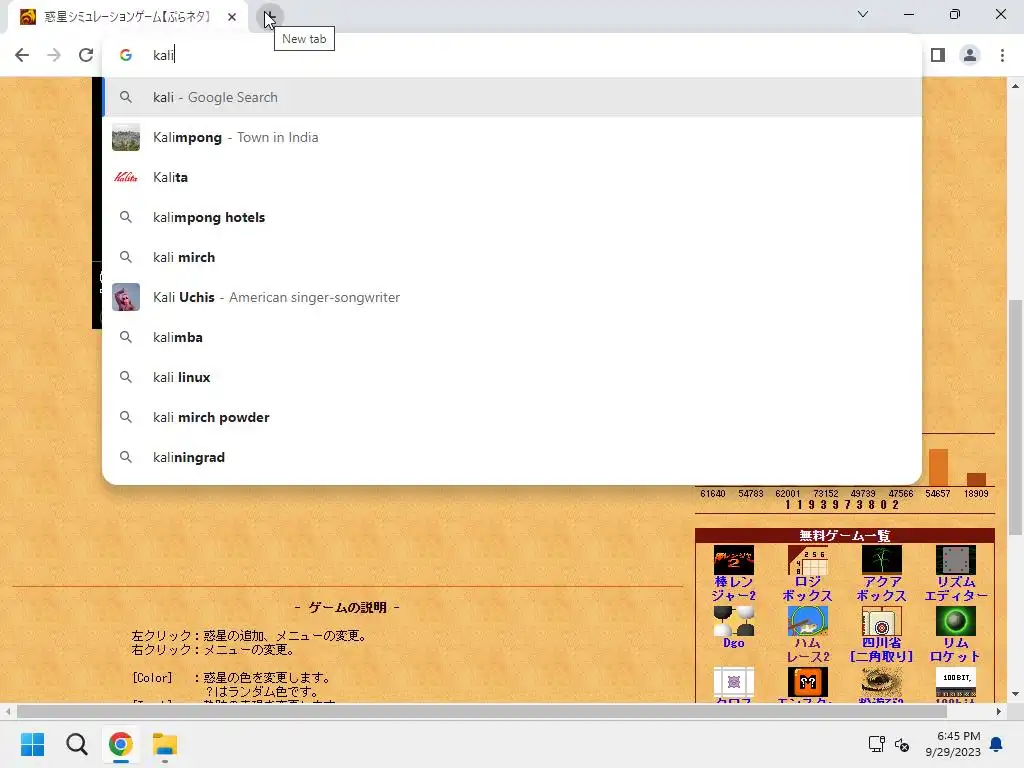Open アクアボックス game icon
The height and width of the screenshot is (768, 1024).
(882, 560)
